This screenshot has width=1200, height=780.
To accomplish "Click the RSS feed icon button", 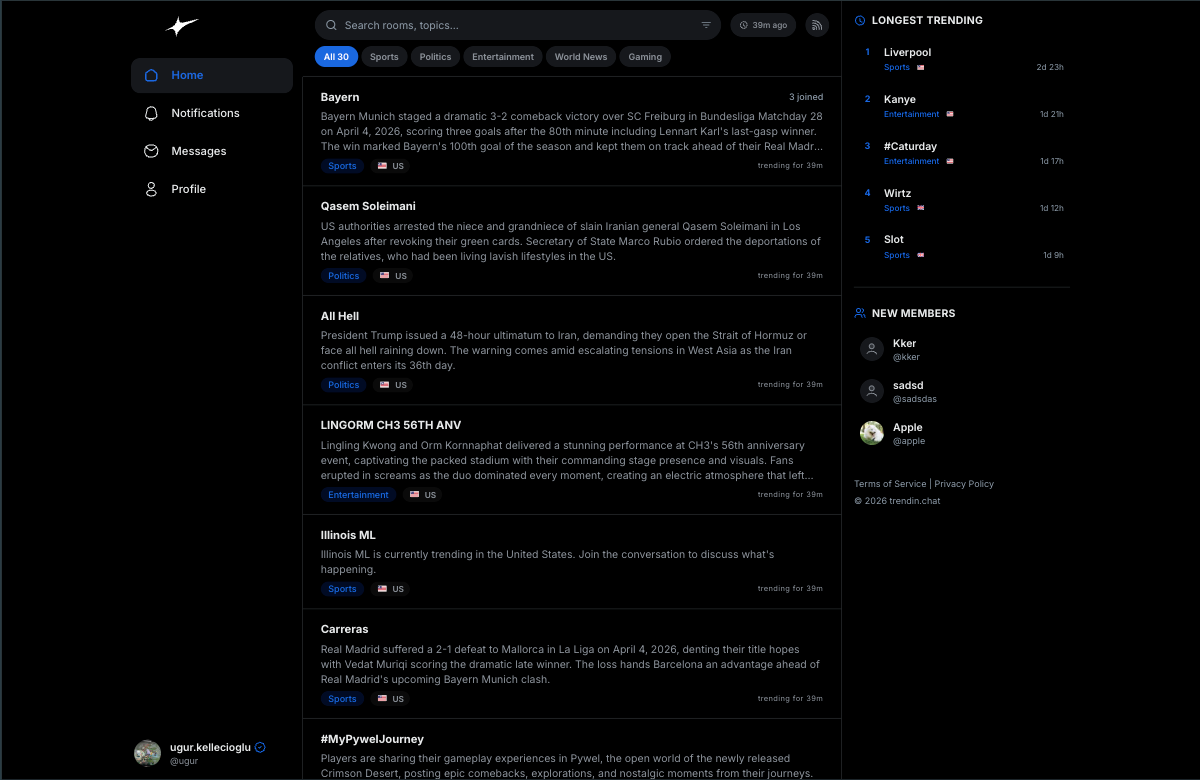I will (x=817, y=25).
